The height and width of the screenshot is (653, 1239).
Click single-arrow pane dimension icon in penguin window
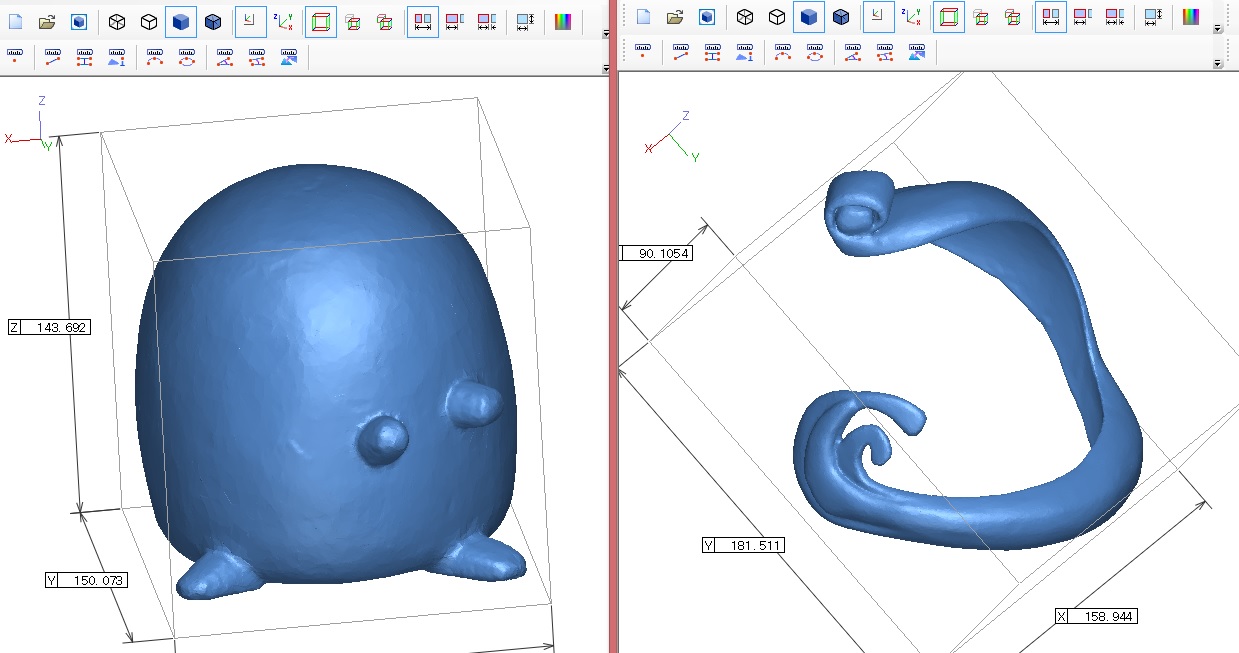pyautogui.click(x=455, y=21)
